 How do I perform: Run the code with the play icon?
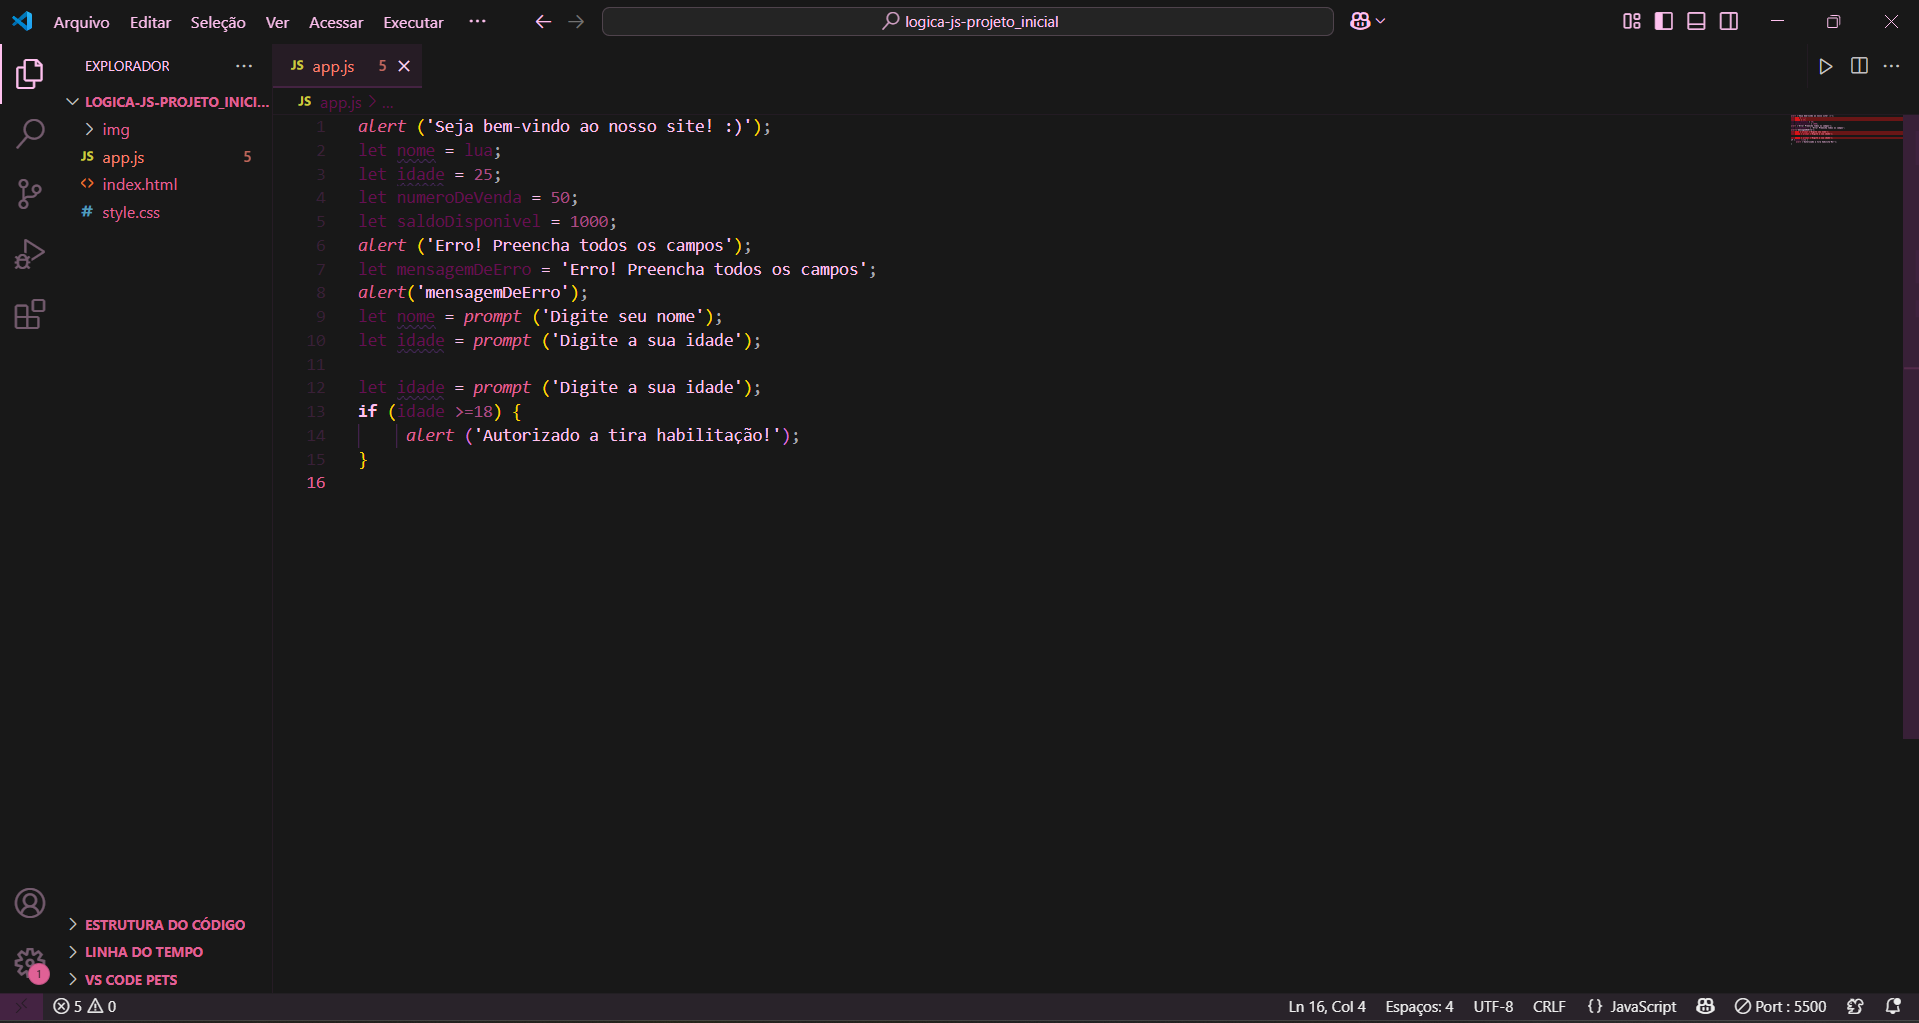[x=1826, y=66]
